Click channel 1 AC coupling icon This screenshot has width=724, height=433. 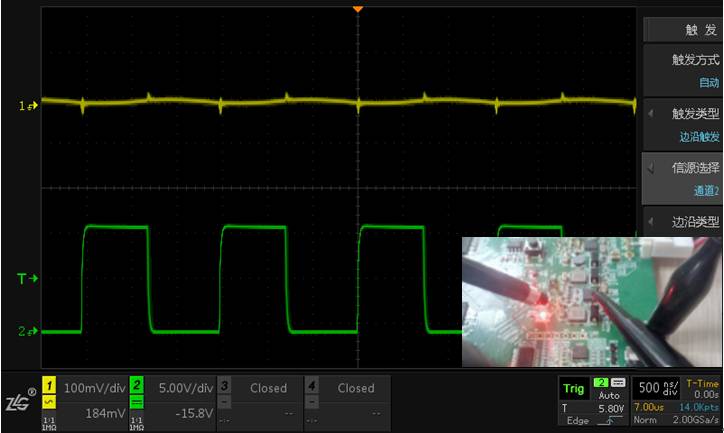pos(48,402)
